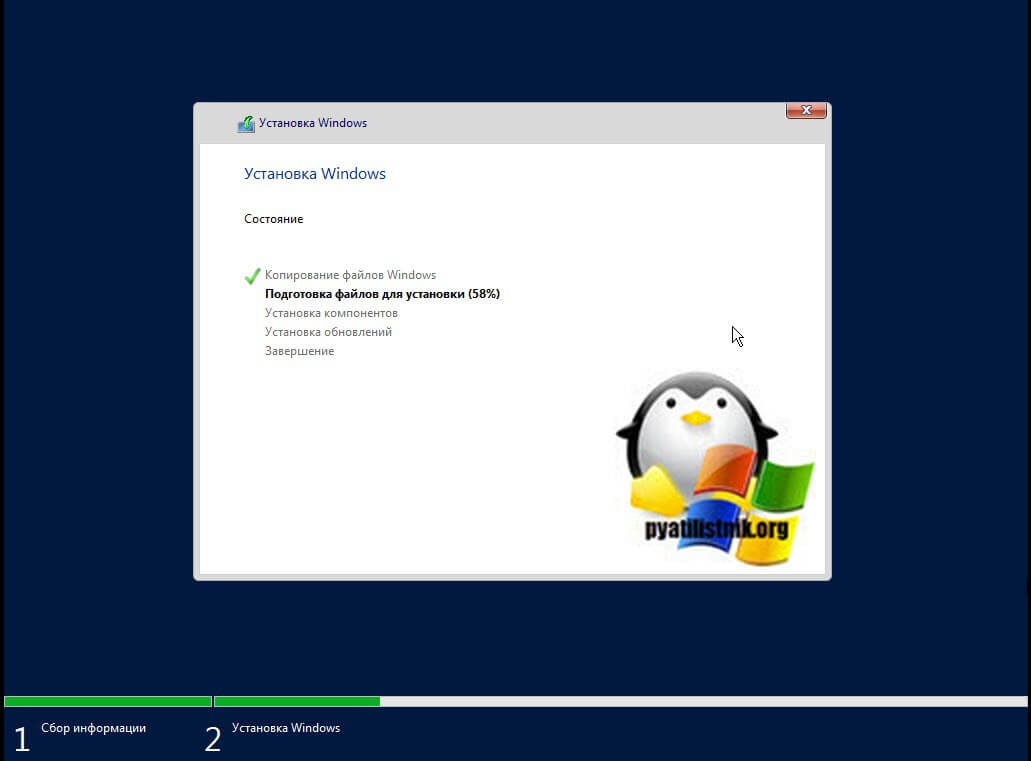Click the Состояние label
Image resolution: width=1031 pixels, height=761 pixels.
tap(273, 219)
